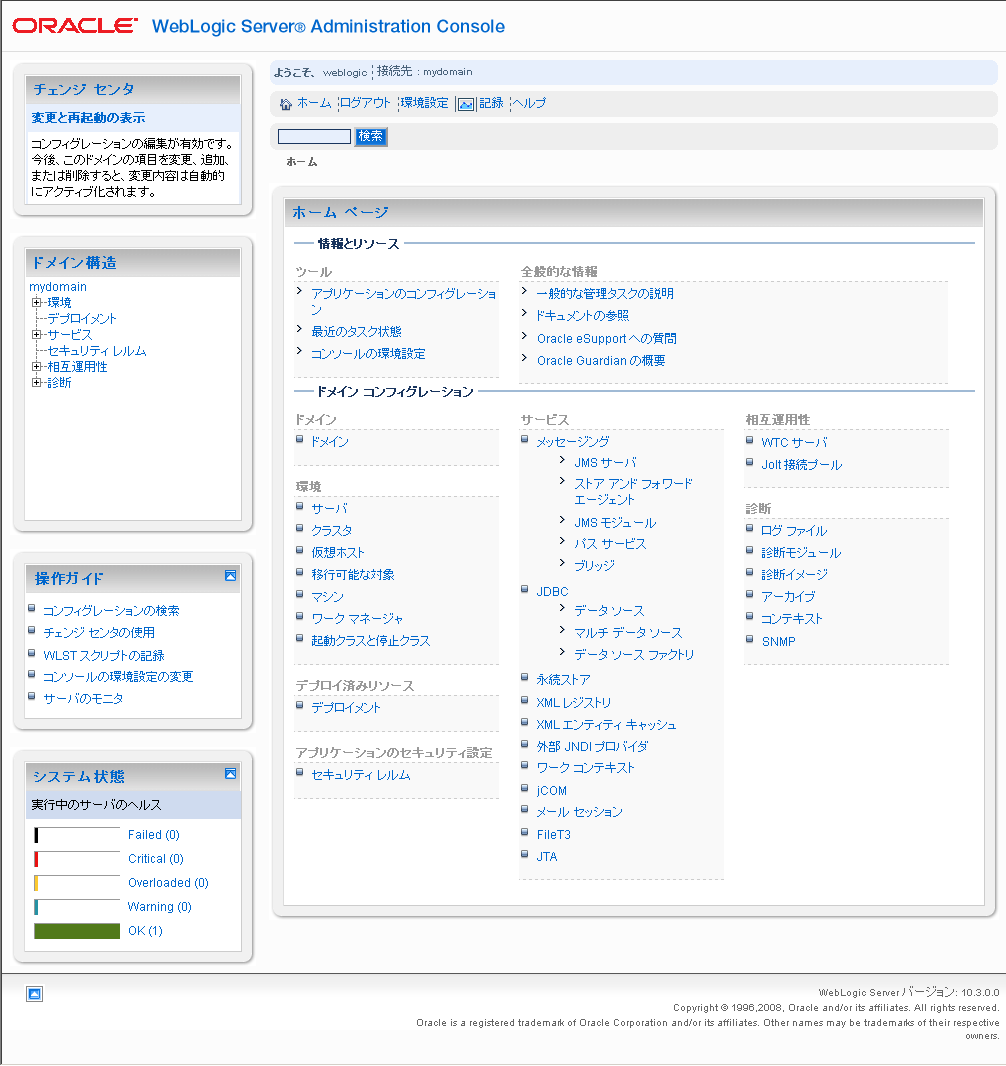
Task: Open 診断モジュール link
Action: (x=801, y=553)
